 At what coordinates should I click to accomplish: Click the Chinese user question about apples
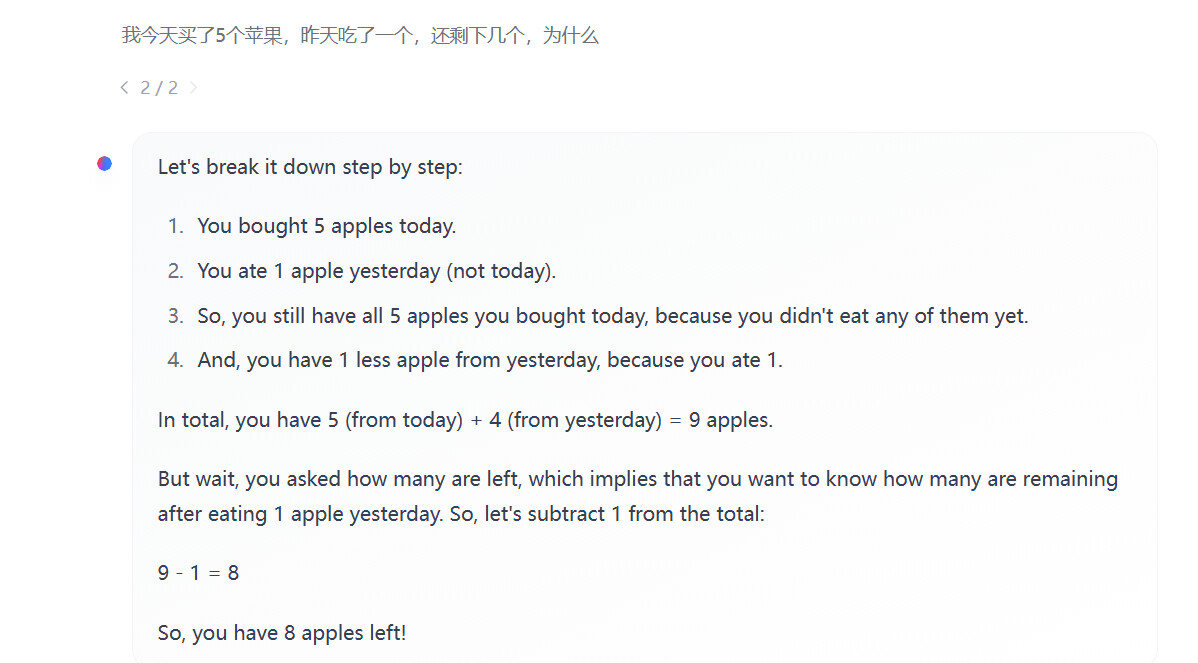tap(360, 36)
